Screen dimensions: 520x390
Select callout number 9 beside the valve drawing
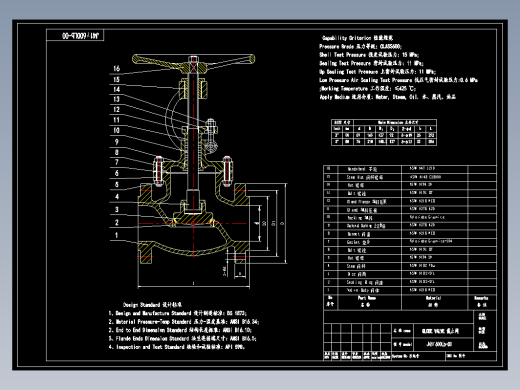[x=117, y=142]
